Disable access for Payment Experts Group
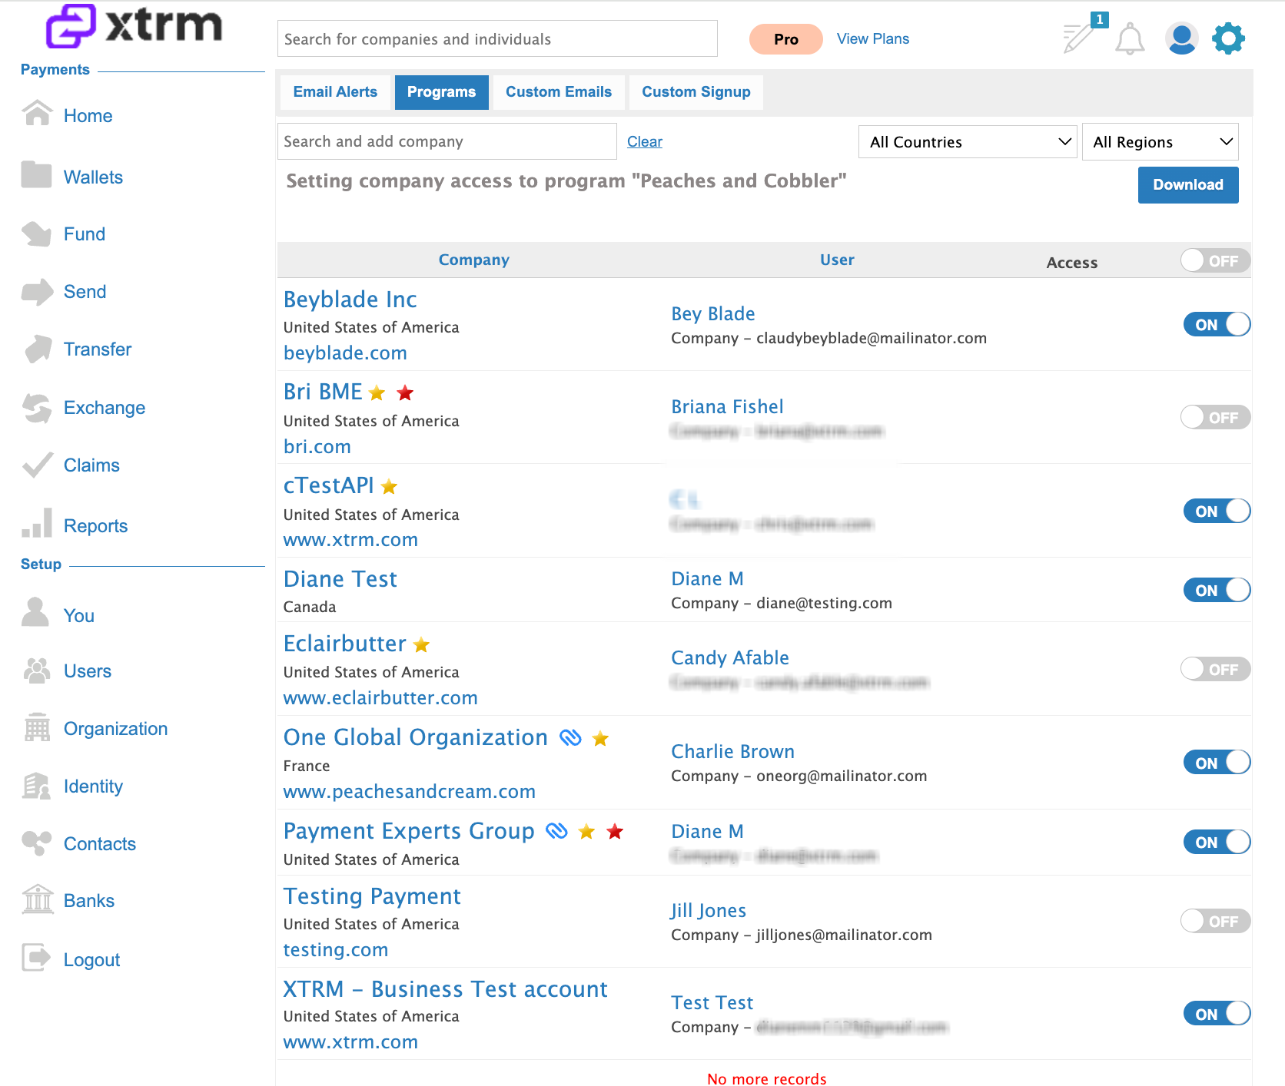Screen dimensions: 1285x1086 [x=1217, y=842]
